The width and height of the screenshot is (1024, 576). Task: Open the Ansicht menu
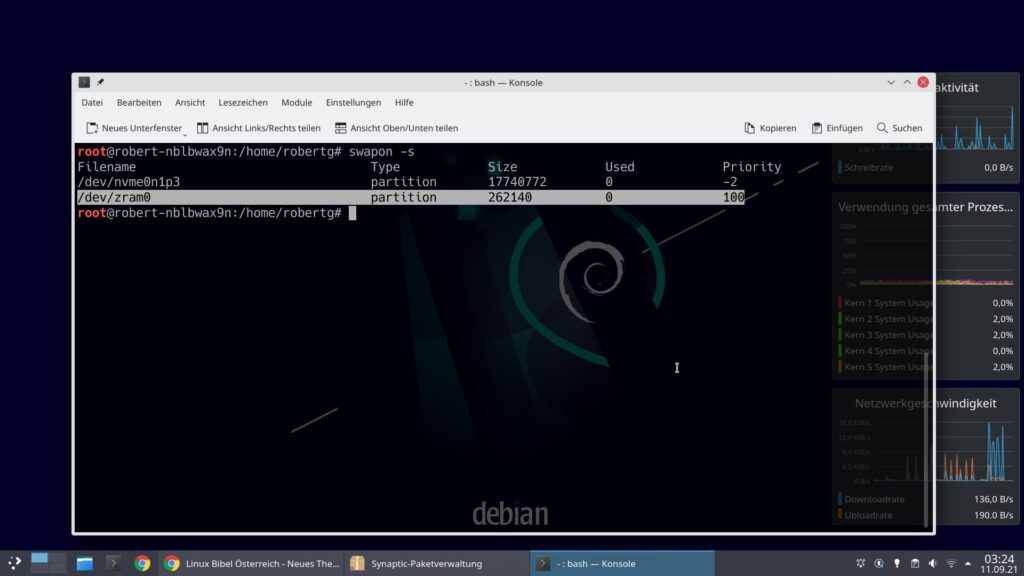[x=189, y=103]
